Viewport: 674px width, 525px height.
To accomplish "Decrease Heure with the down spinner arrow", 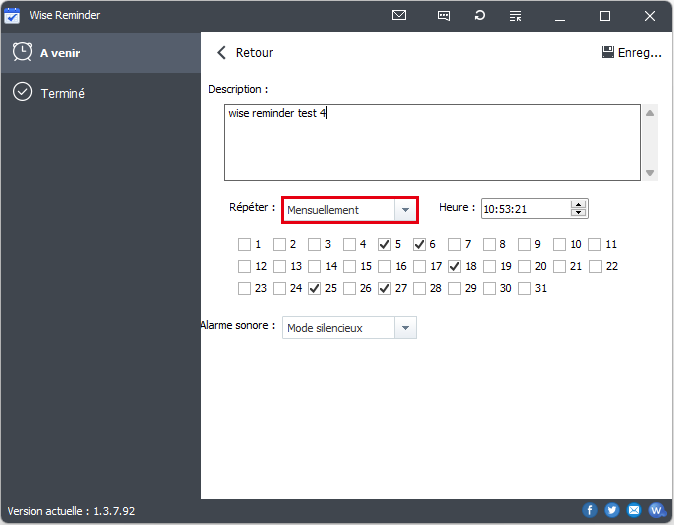I will 579,212.
